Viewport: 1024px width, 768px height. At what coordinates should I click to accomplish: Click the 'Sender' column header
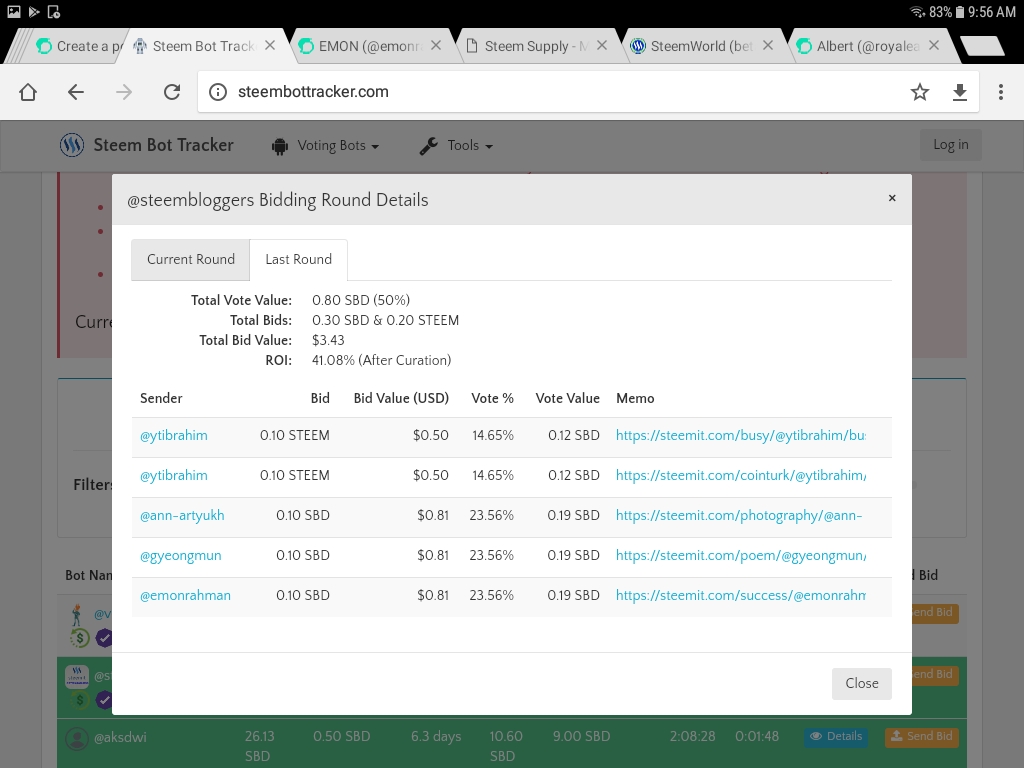click(x=161, y=398)
